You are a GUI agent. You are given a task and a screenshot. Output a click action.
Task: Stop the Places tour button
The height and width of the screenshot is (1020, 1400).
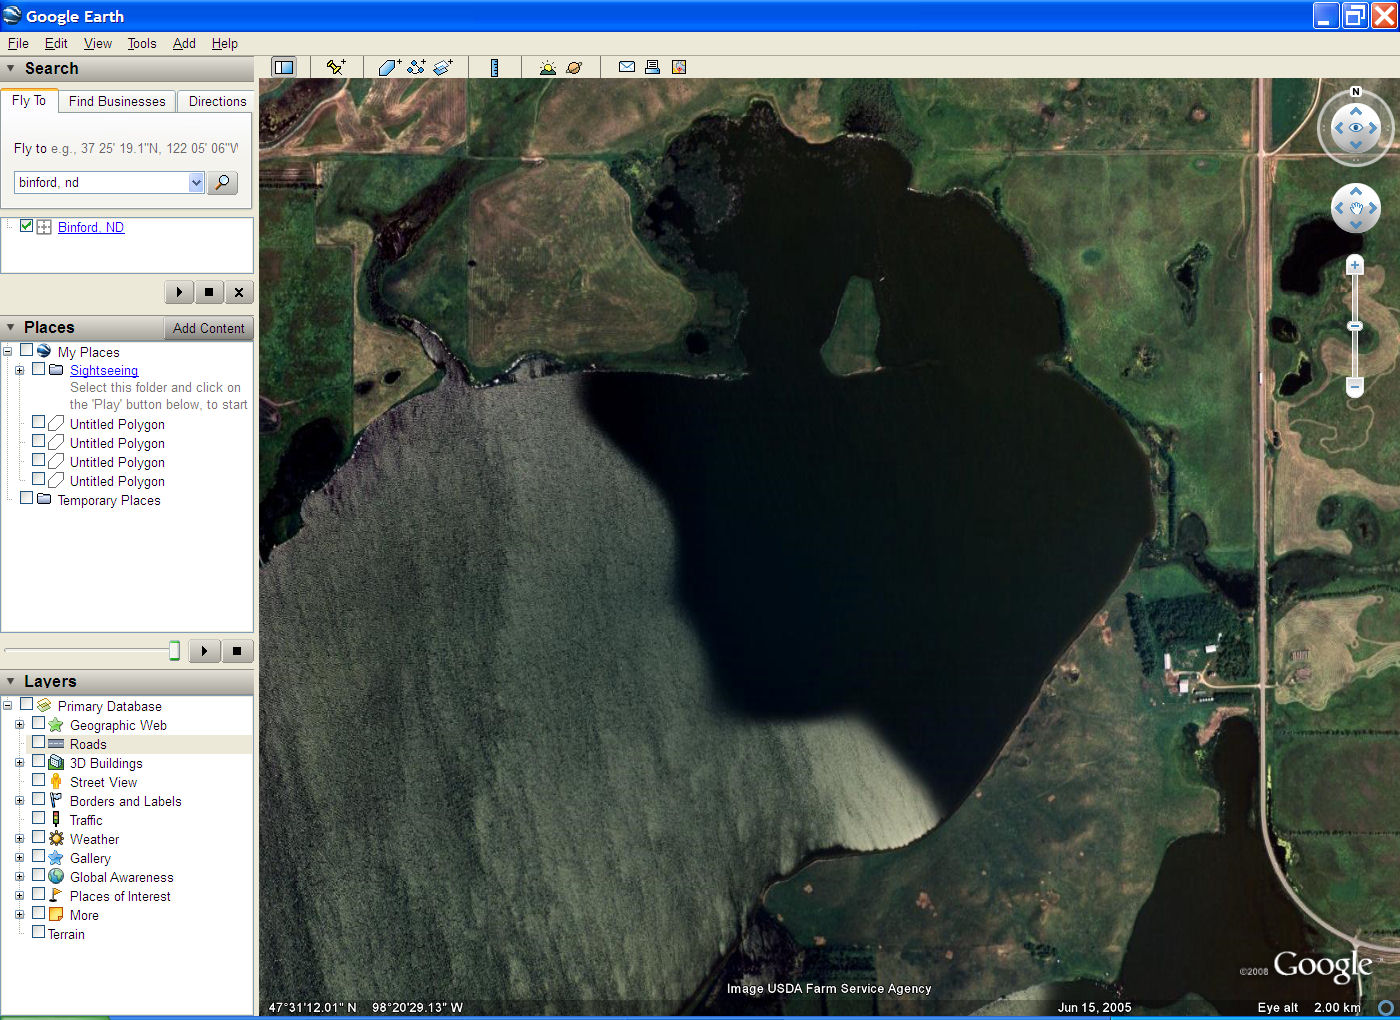pos(237,651)
